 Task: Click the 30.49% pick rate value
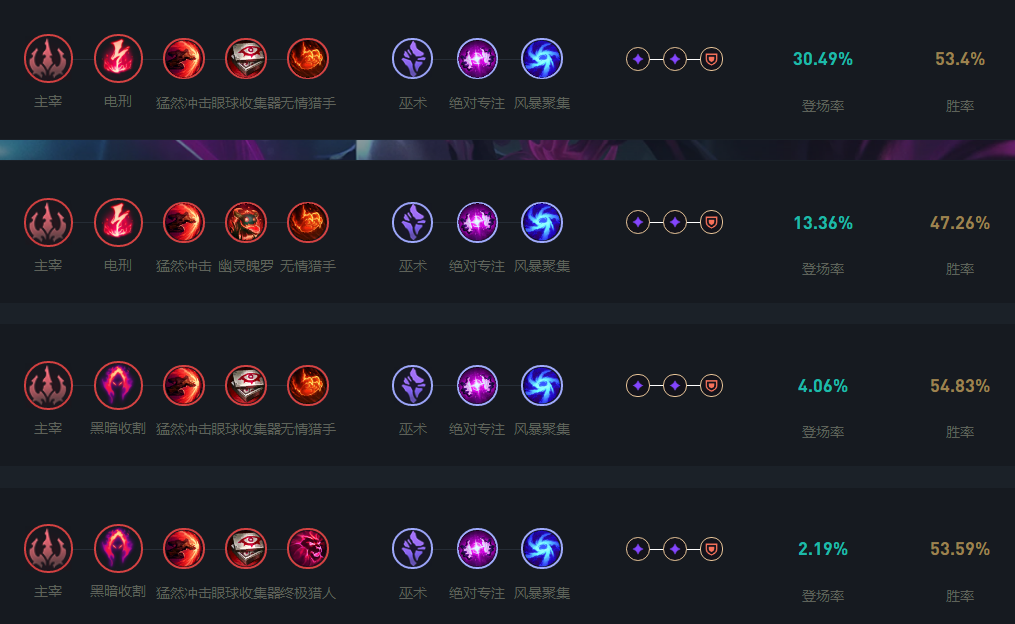(x=823, y=59)
